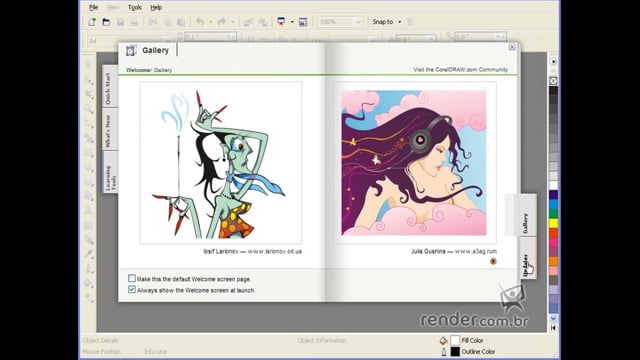Open the www.larionov.od.ua link
The height and width of the screenshot is (360, 640).
pos(275,251)
